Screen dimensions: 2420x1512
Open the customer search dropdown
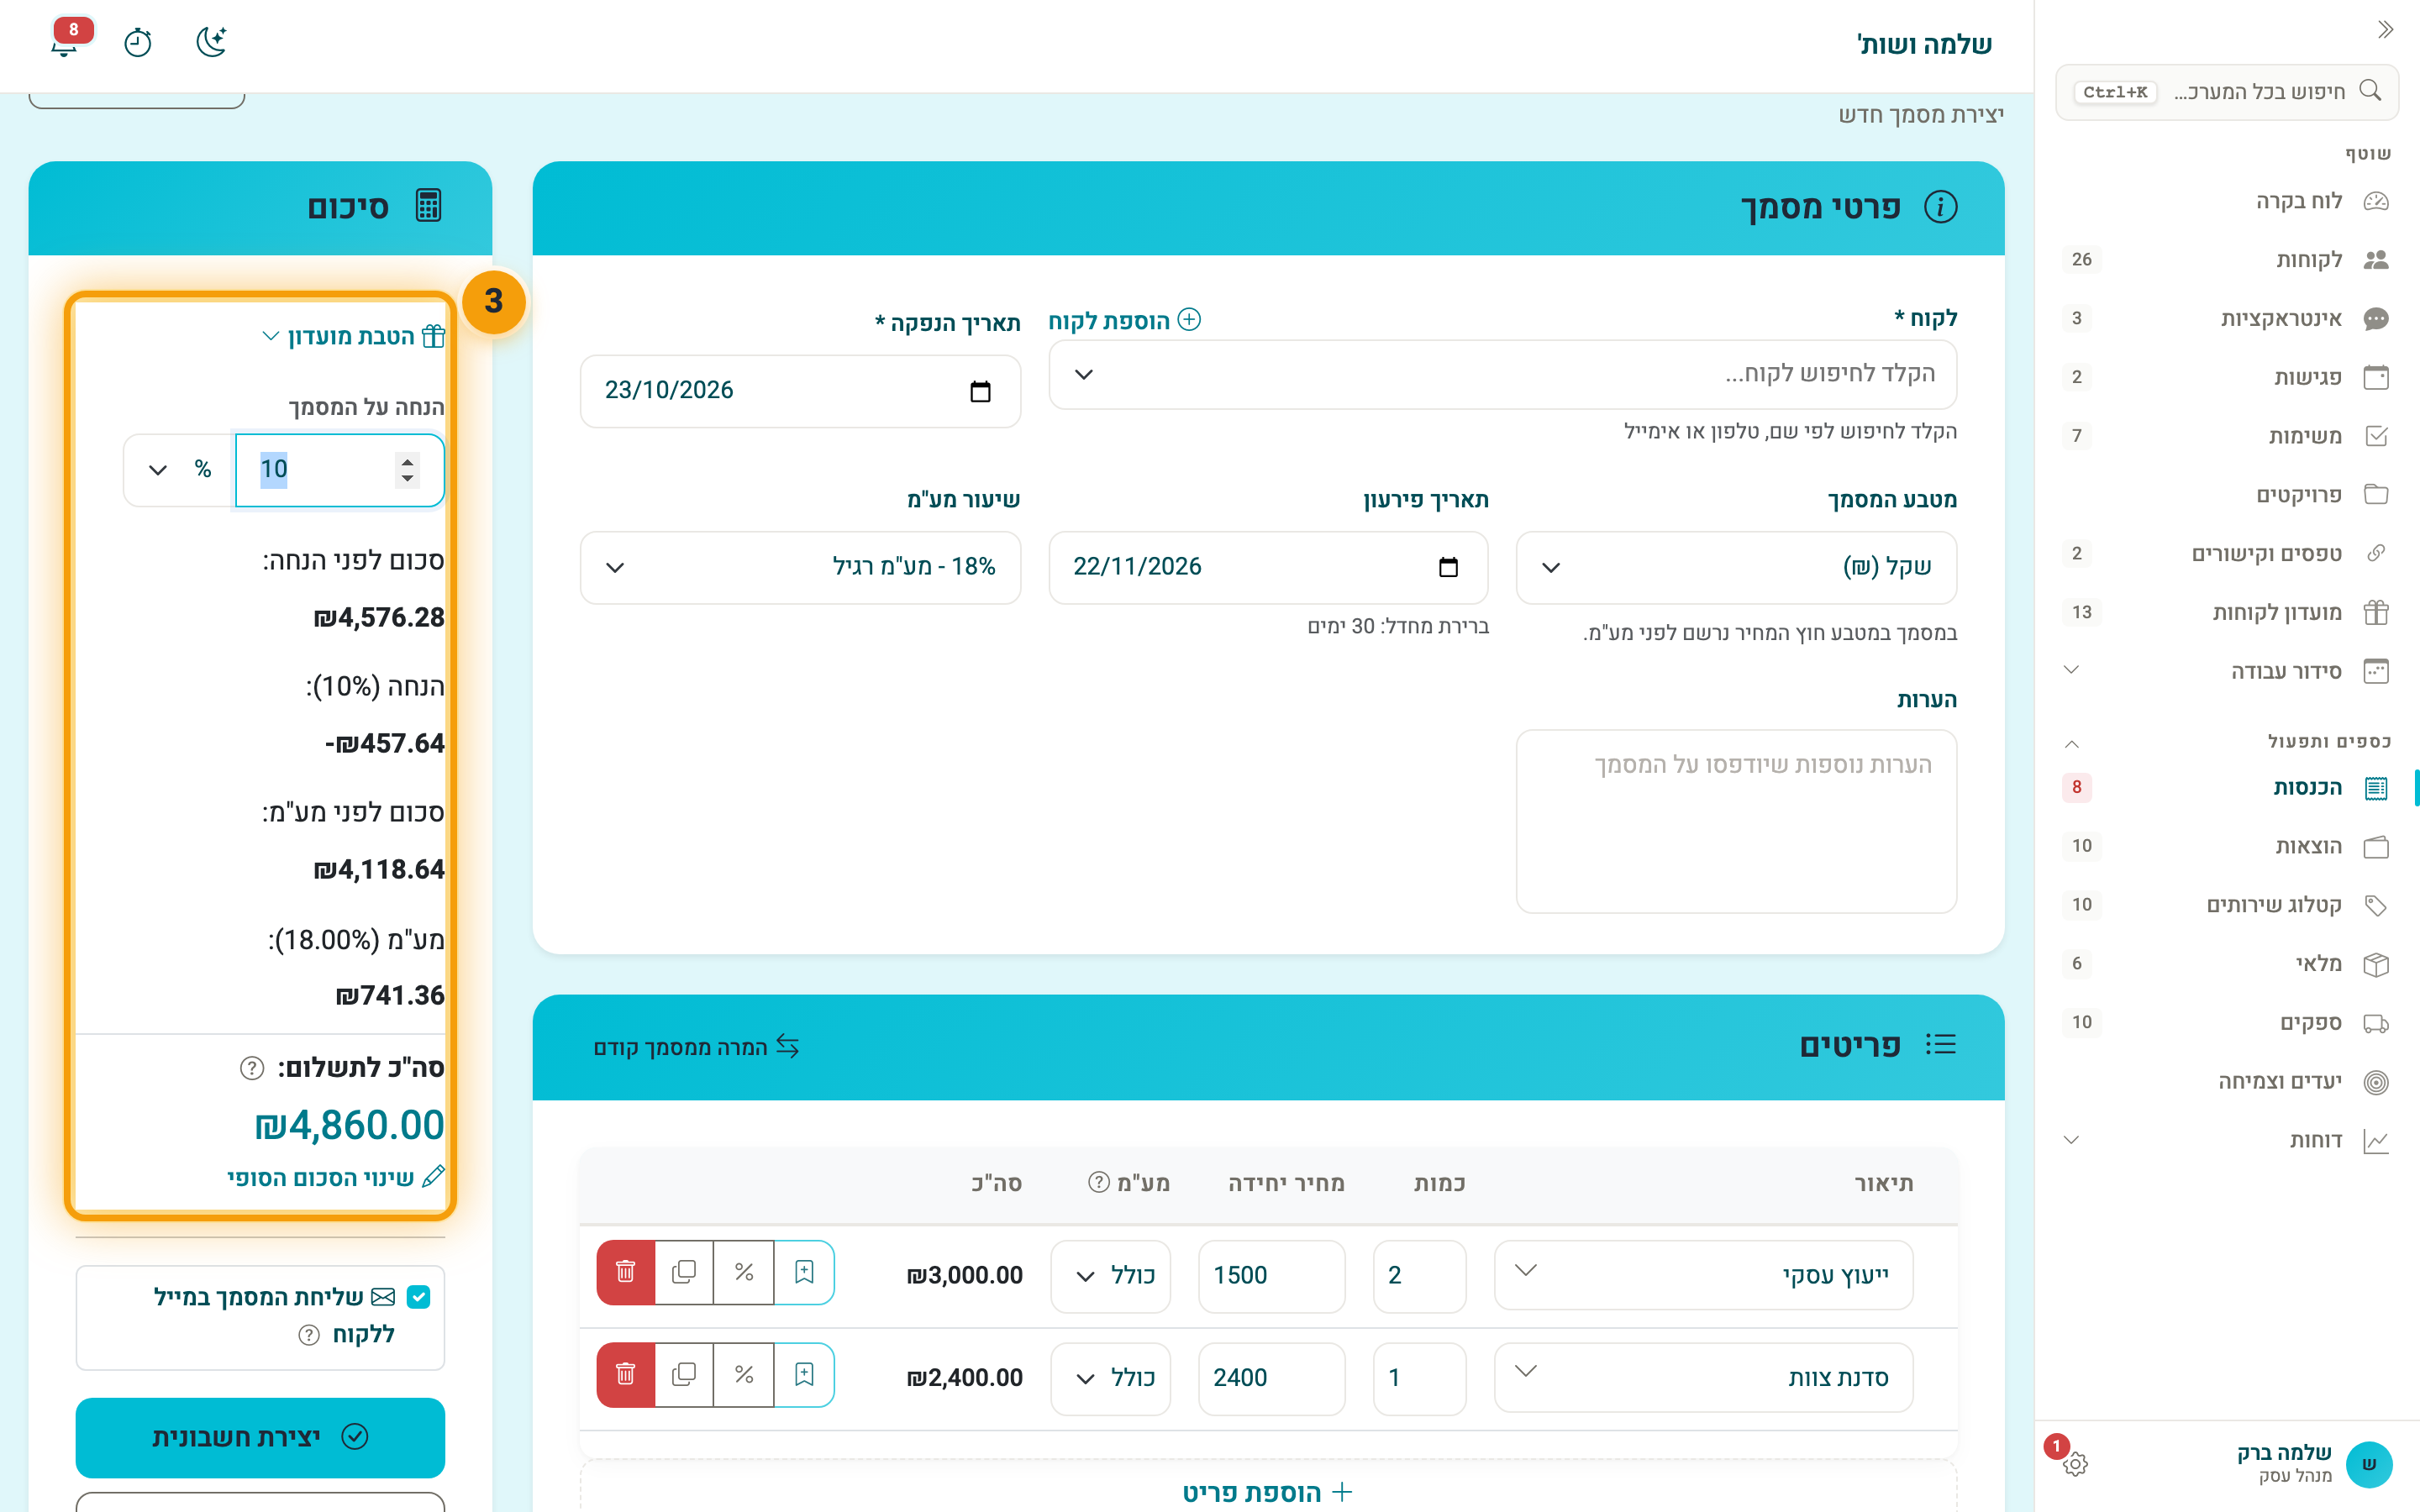click(x=1502, y=374)
